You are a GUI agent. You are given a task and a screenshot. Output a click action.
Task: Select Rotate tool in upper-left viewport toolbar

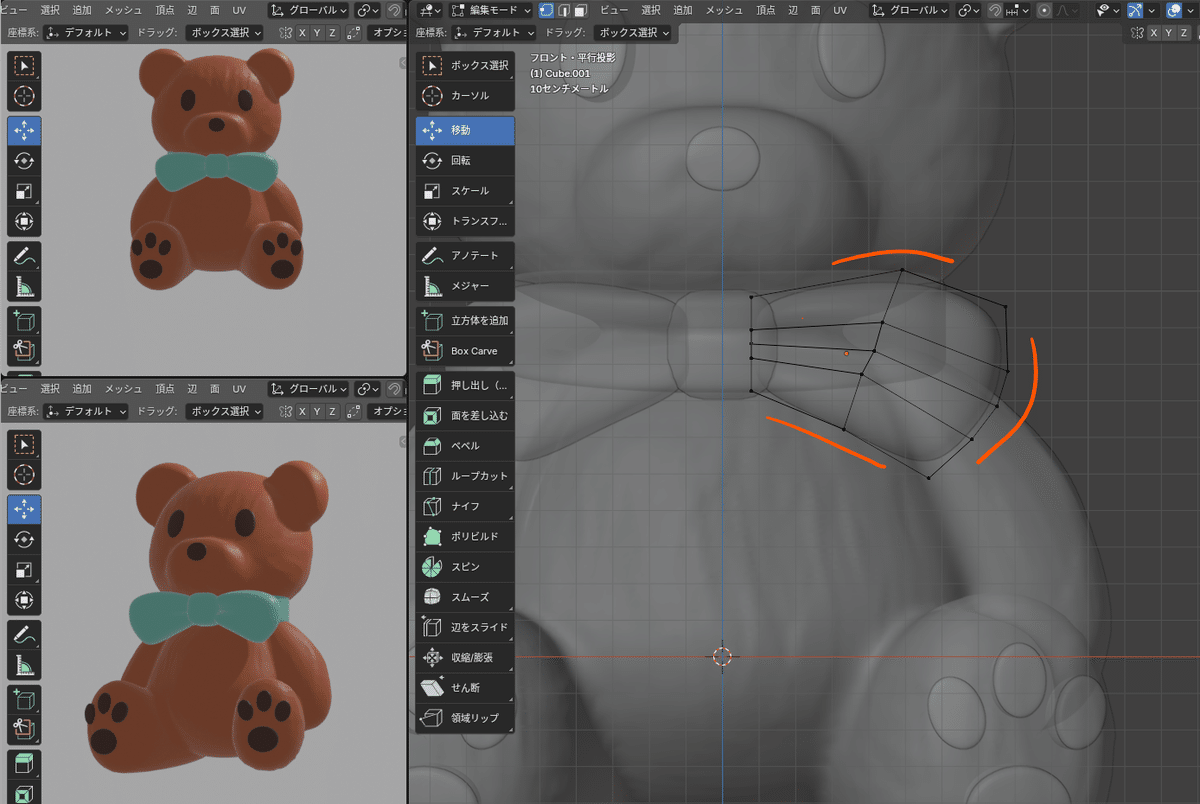click(24, 160)
